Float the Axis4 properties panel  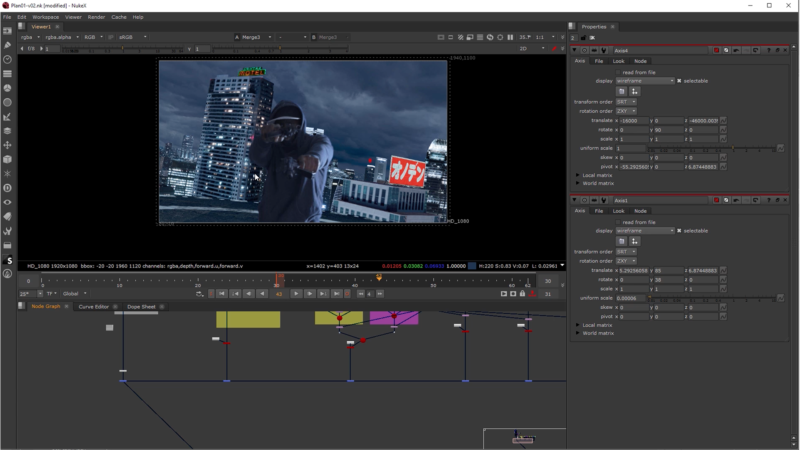[778, 51]
